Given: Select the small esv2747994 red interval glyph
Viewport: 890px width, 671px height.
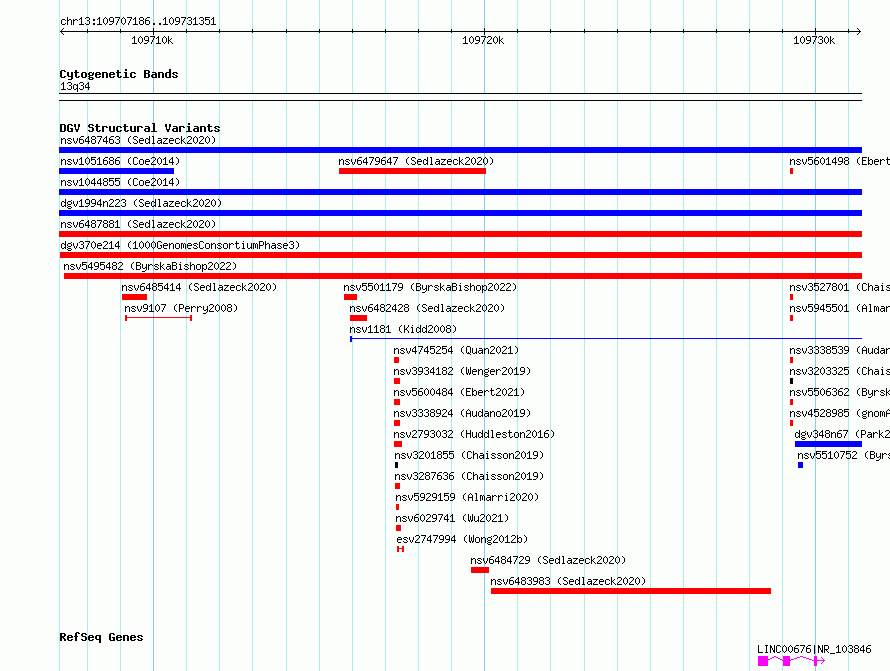Looking at the screenshot, I should [x=400, y=549].
